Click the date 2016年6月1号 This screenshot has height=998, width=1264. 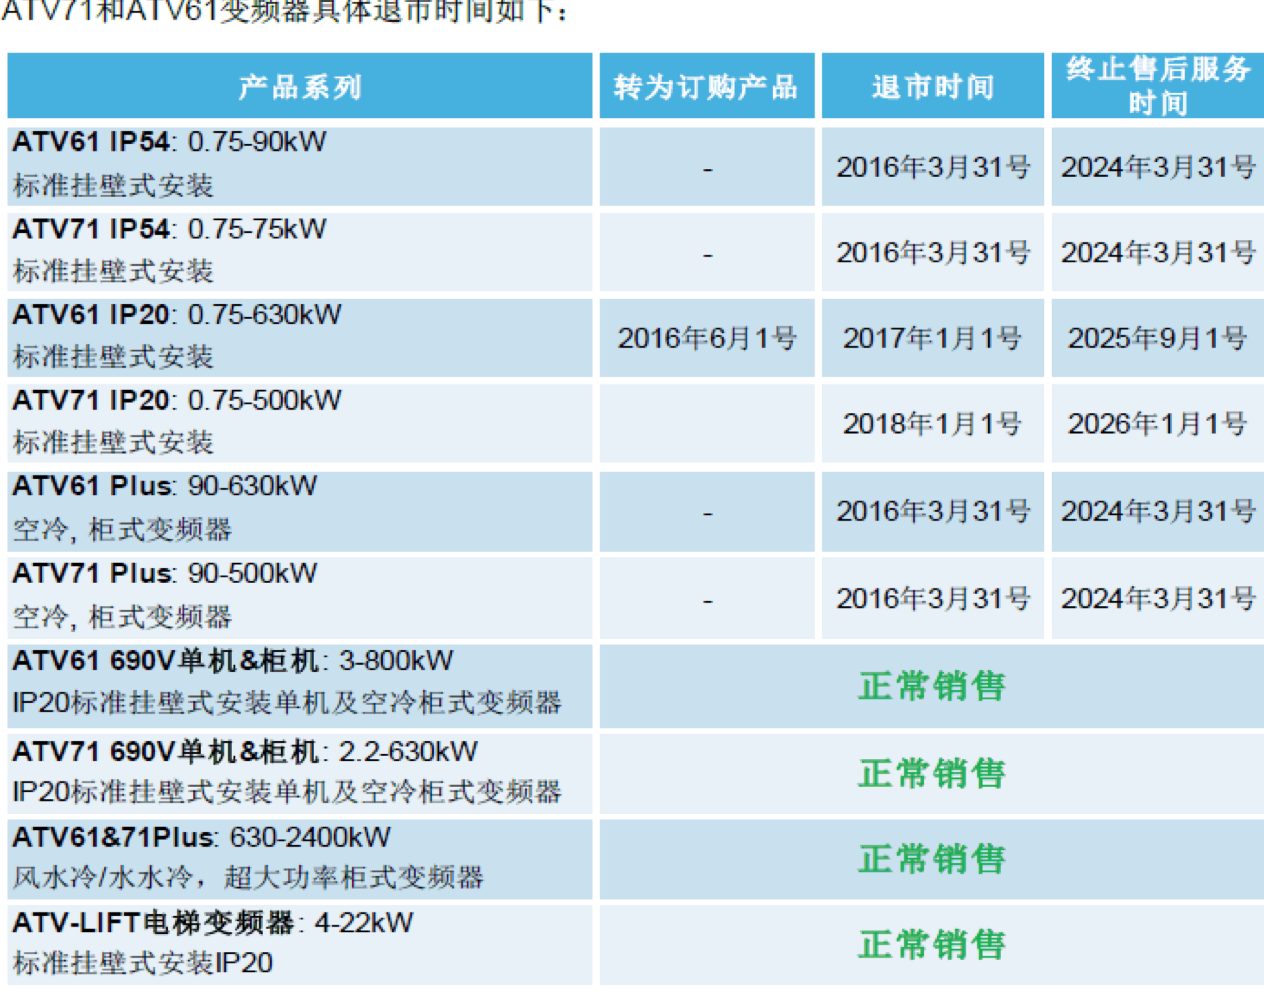(707, 339)
